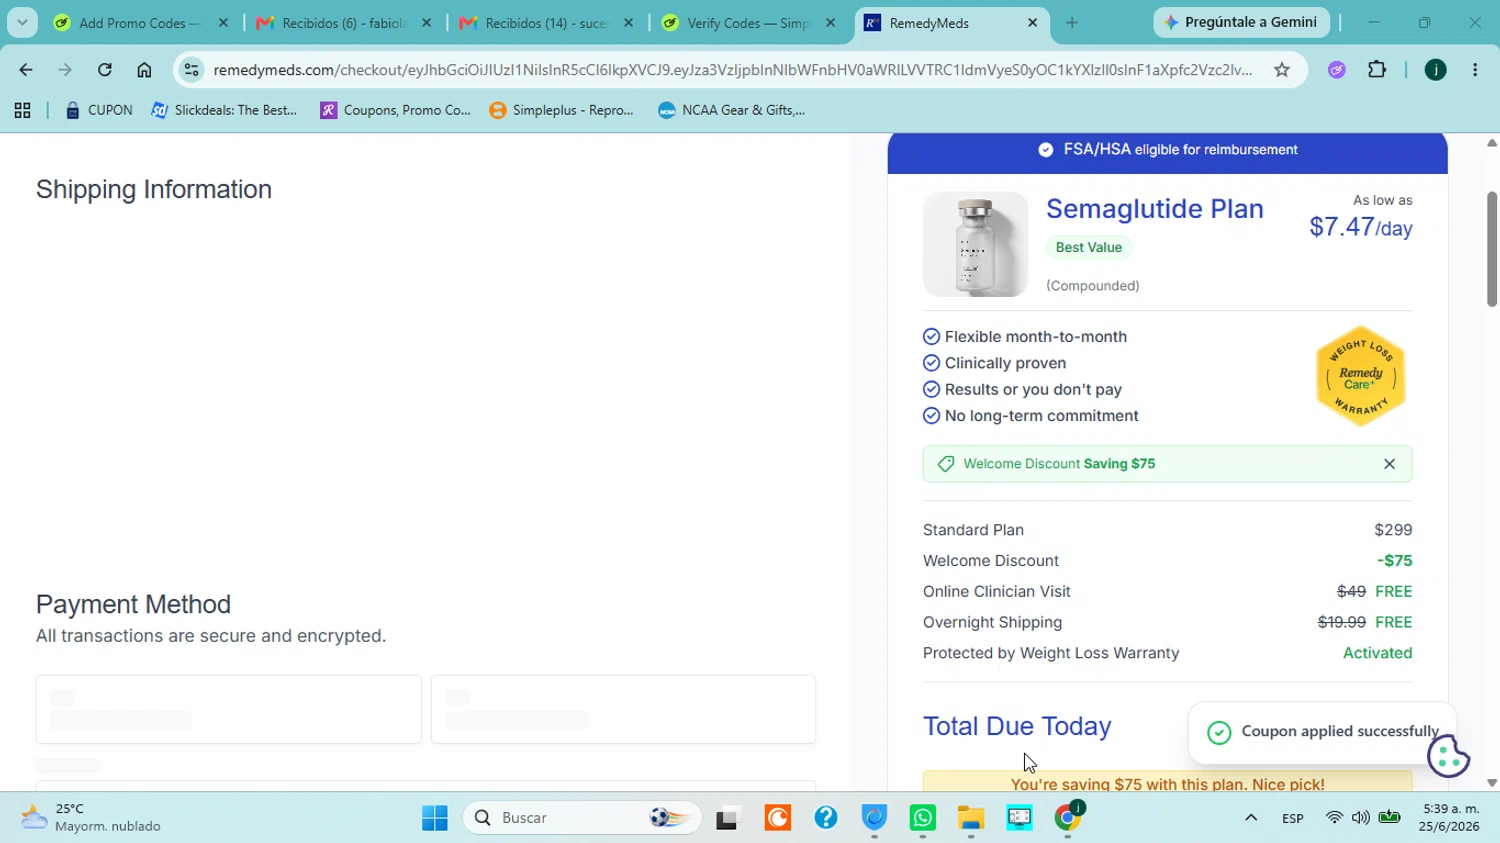View site information icon in address bar
Viewport: 1500px width, 843px height.
coord(191,69)
